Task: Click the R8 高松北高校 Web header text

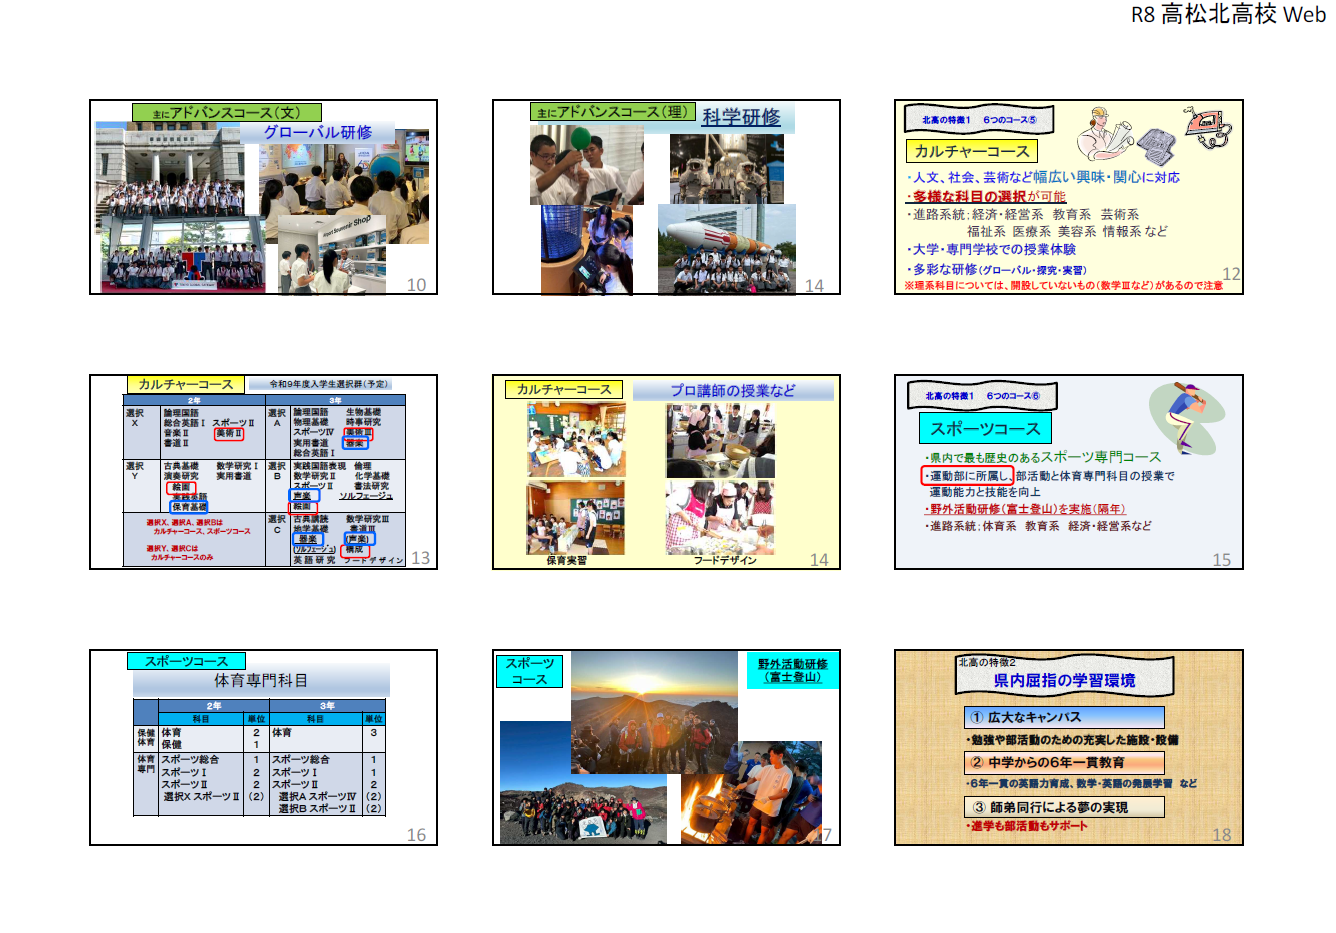Action: click(x=1228, y=14)
